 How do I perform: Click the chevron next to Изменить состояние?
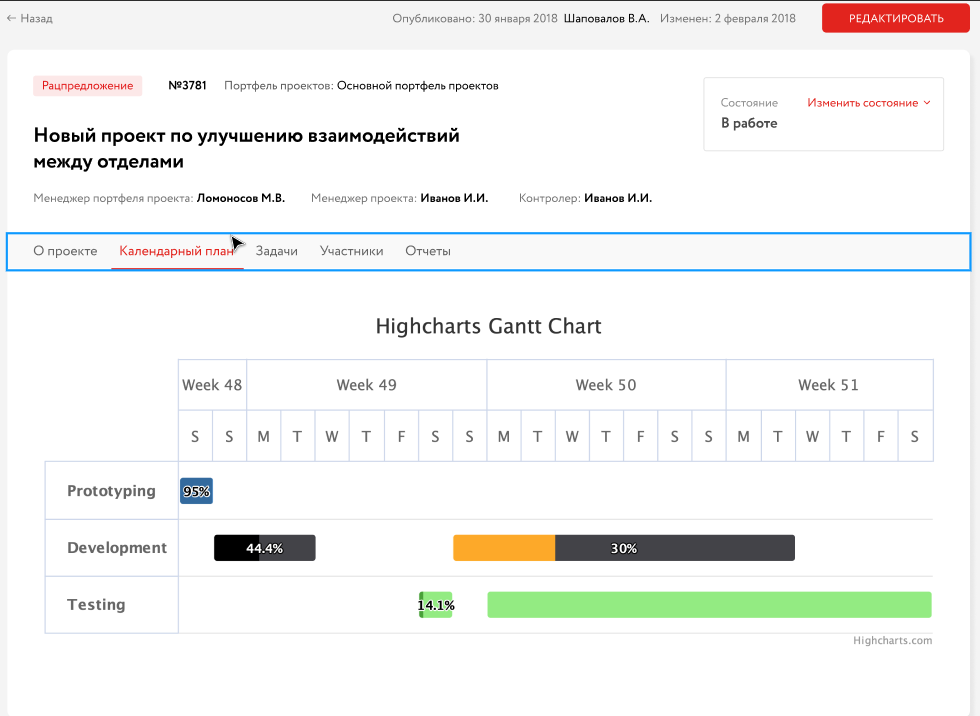pos(927,103)
